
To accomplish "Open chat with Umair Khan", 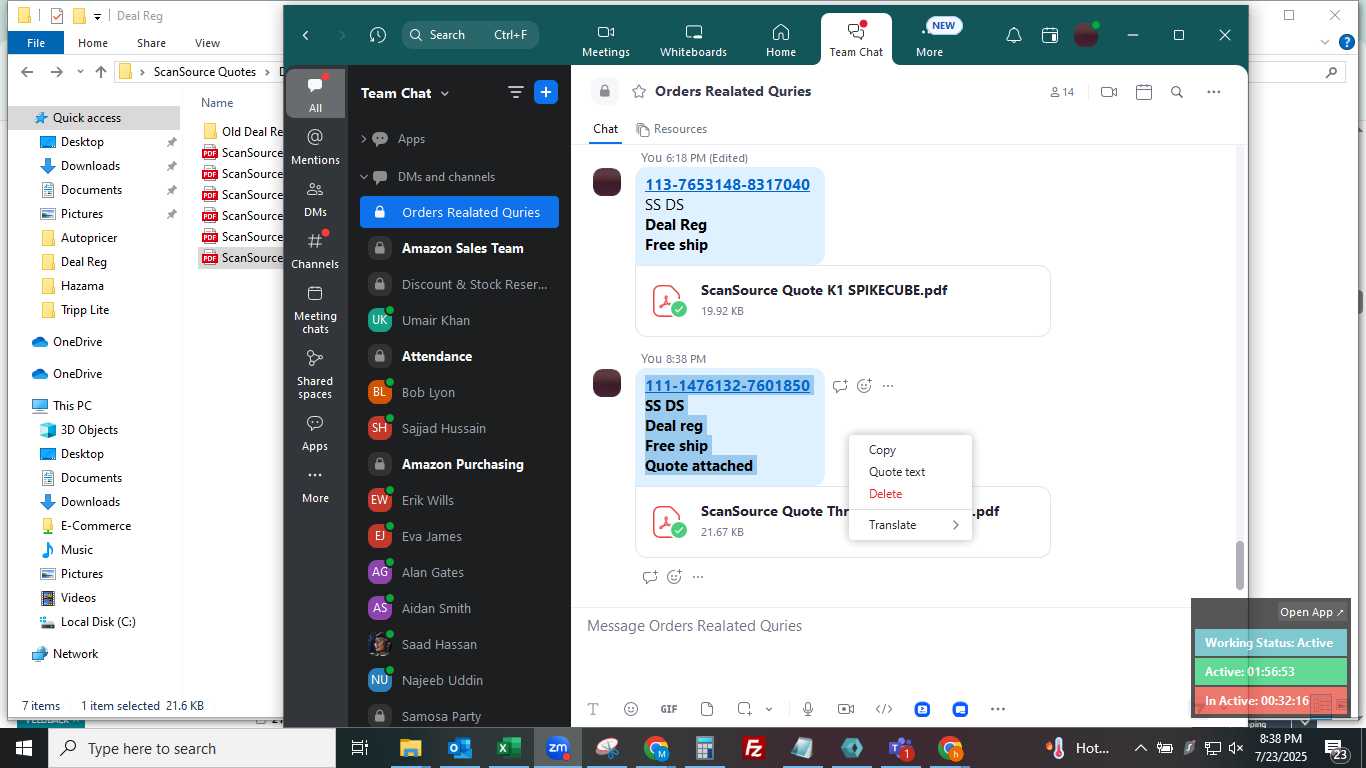I will [x=459, y=320].
